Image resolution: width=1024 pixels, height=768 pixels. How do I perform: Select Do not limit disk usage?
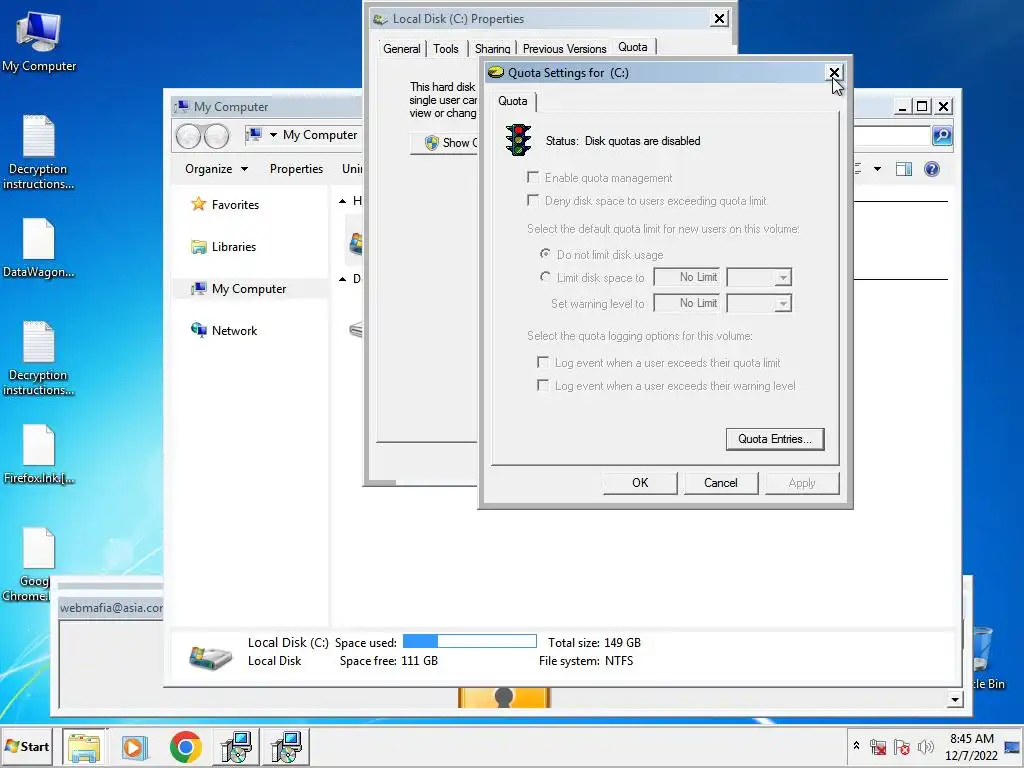545,253
